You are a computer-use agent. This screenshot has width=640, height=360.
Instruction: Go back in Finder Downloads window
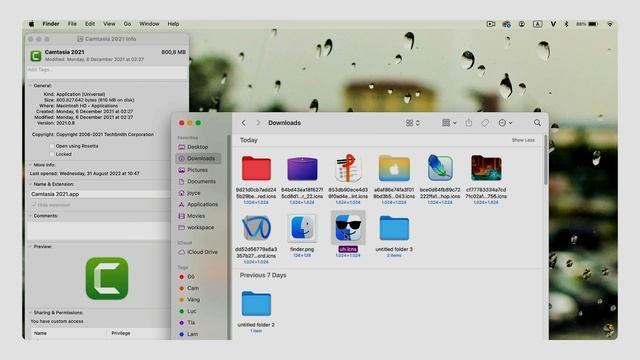coord(244,123)
